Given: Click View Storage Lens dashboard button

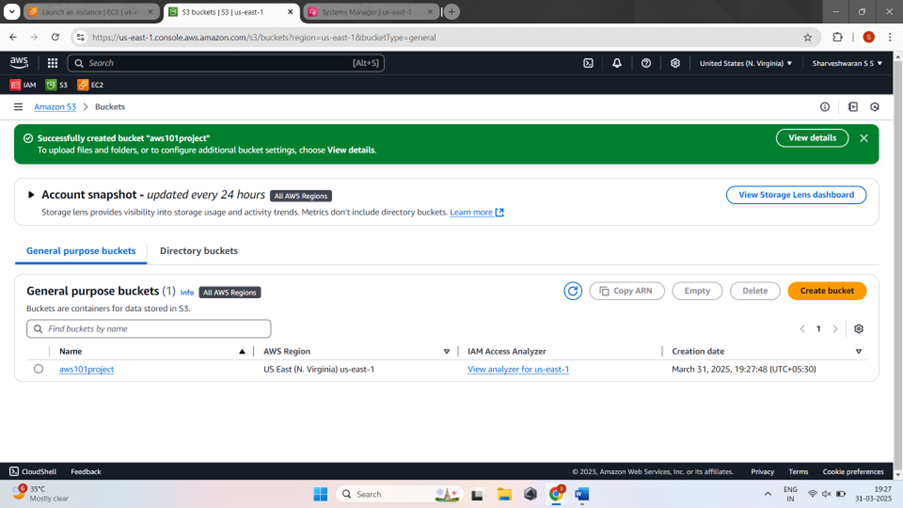Looking at the screenshot, I should [x=796, y=195].
